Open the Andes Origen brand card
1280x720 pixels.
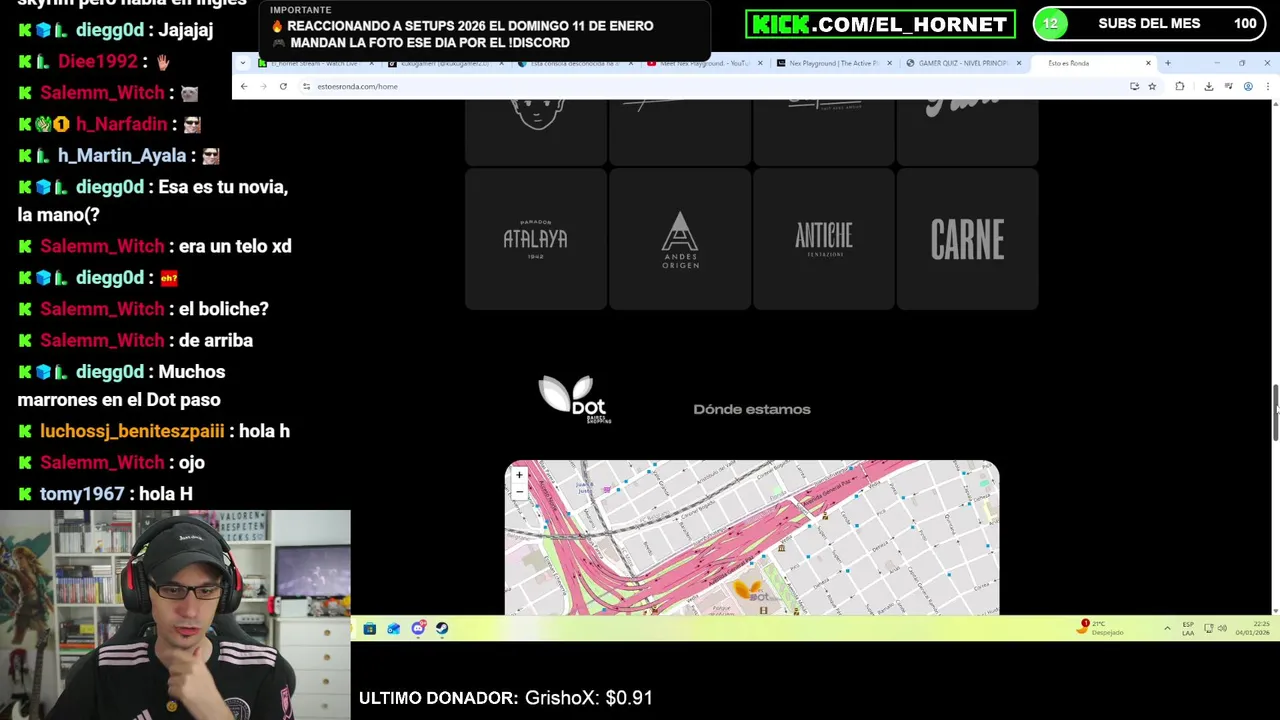(680, 239)
